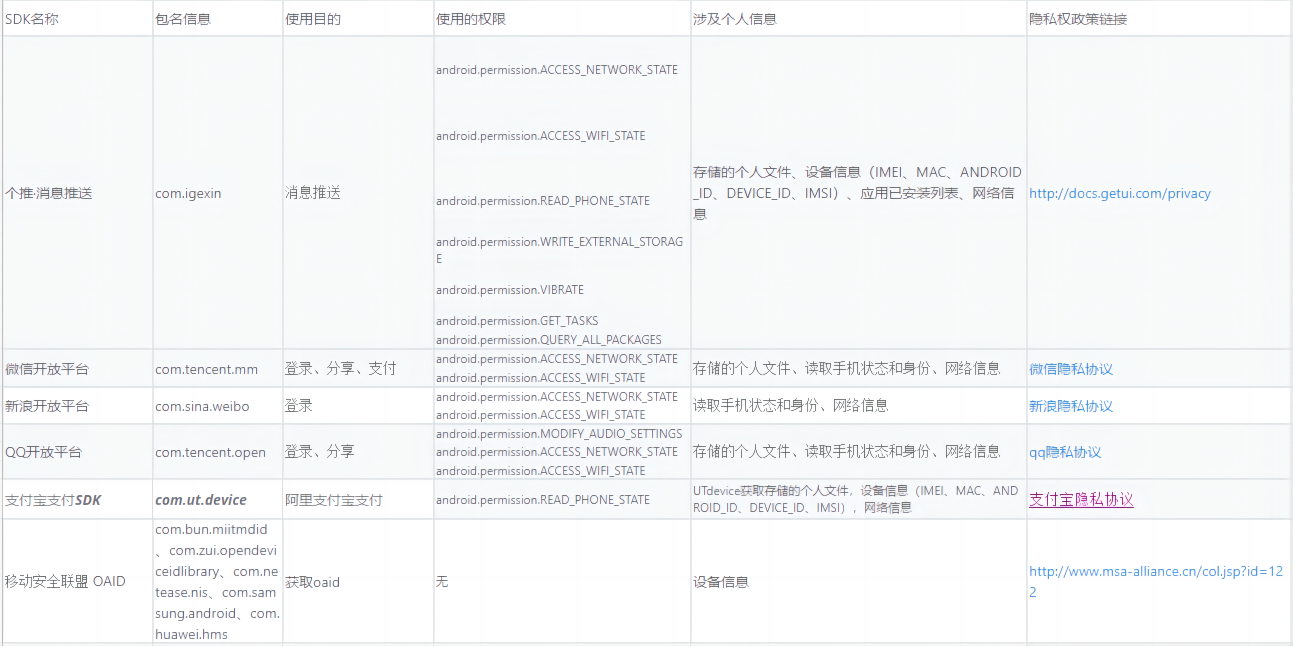Image resolution: width=1293 pixels, height=646 pixels.
Task: Click the android.permission.GET_TASKS text
Action: (517, 321)
